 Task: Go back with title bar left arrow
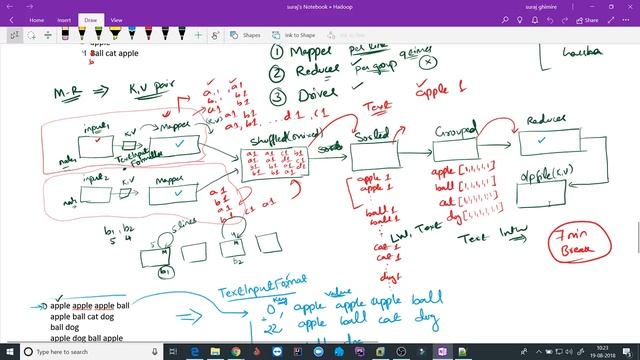pyautogui.click(x=10, y=7)
